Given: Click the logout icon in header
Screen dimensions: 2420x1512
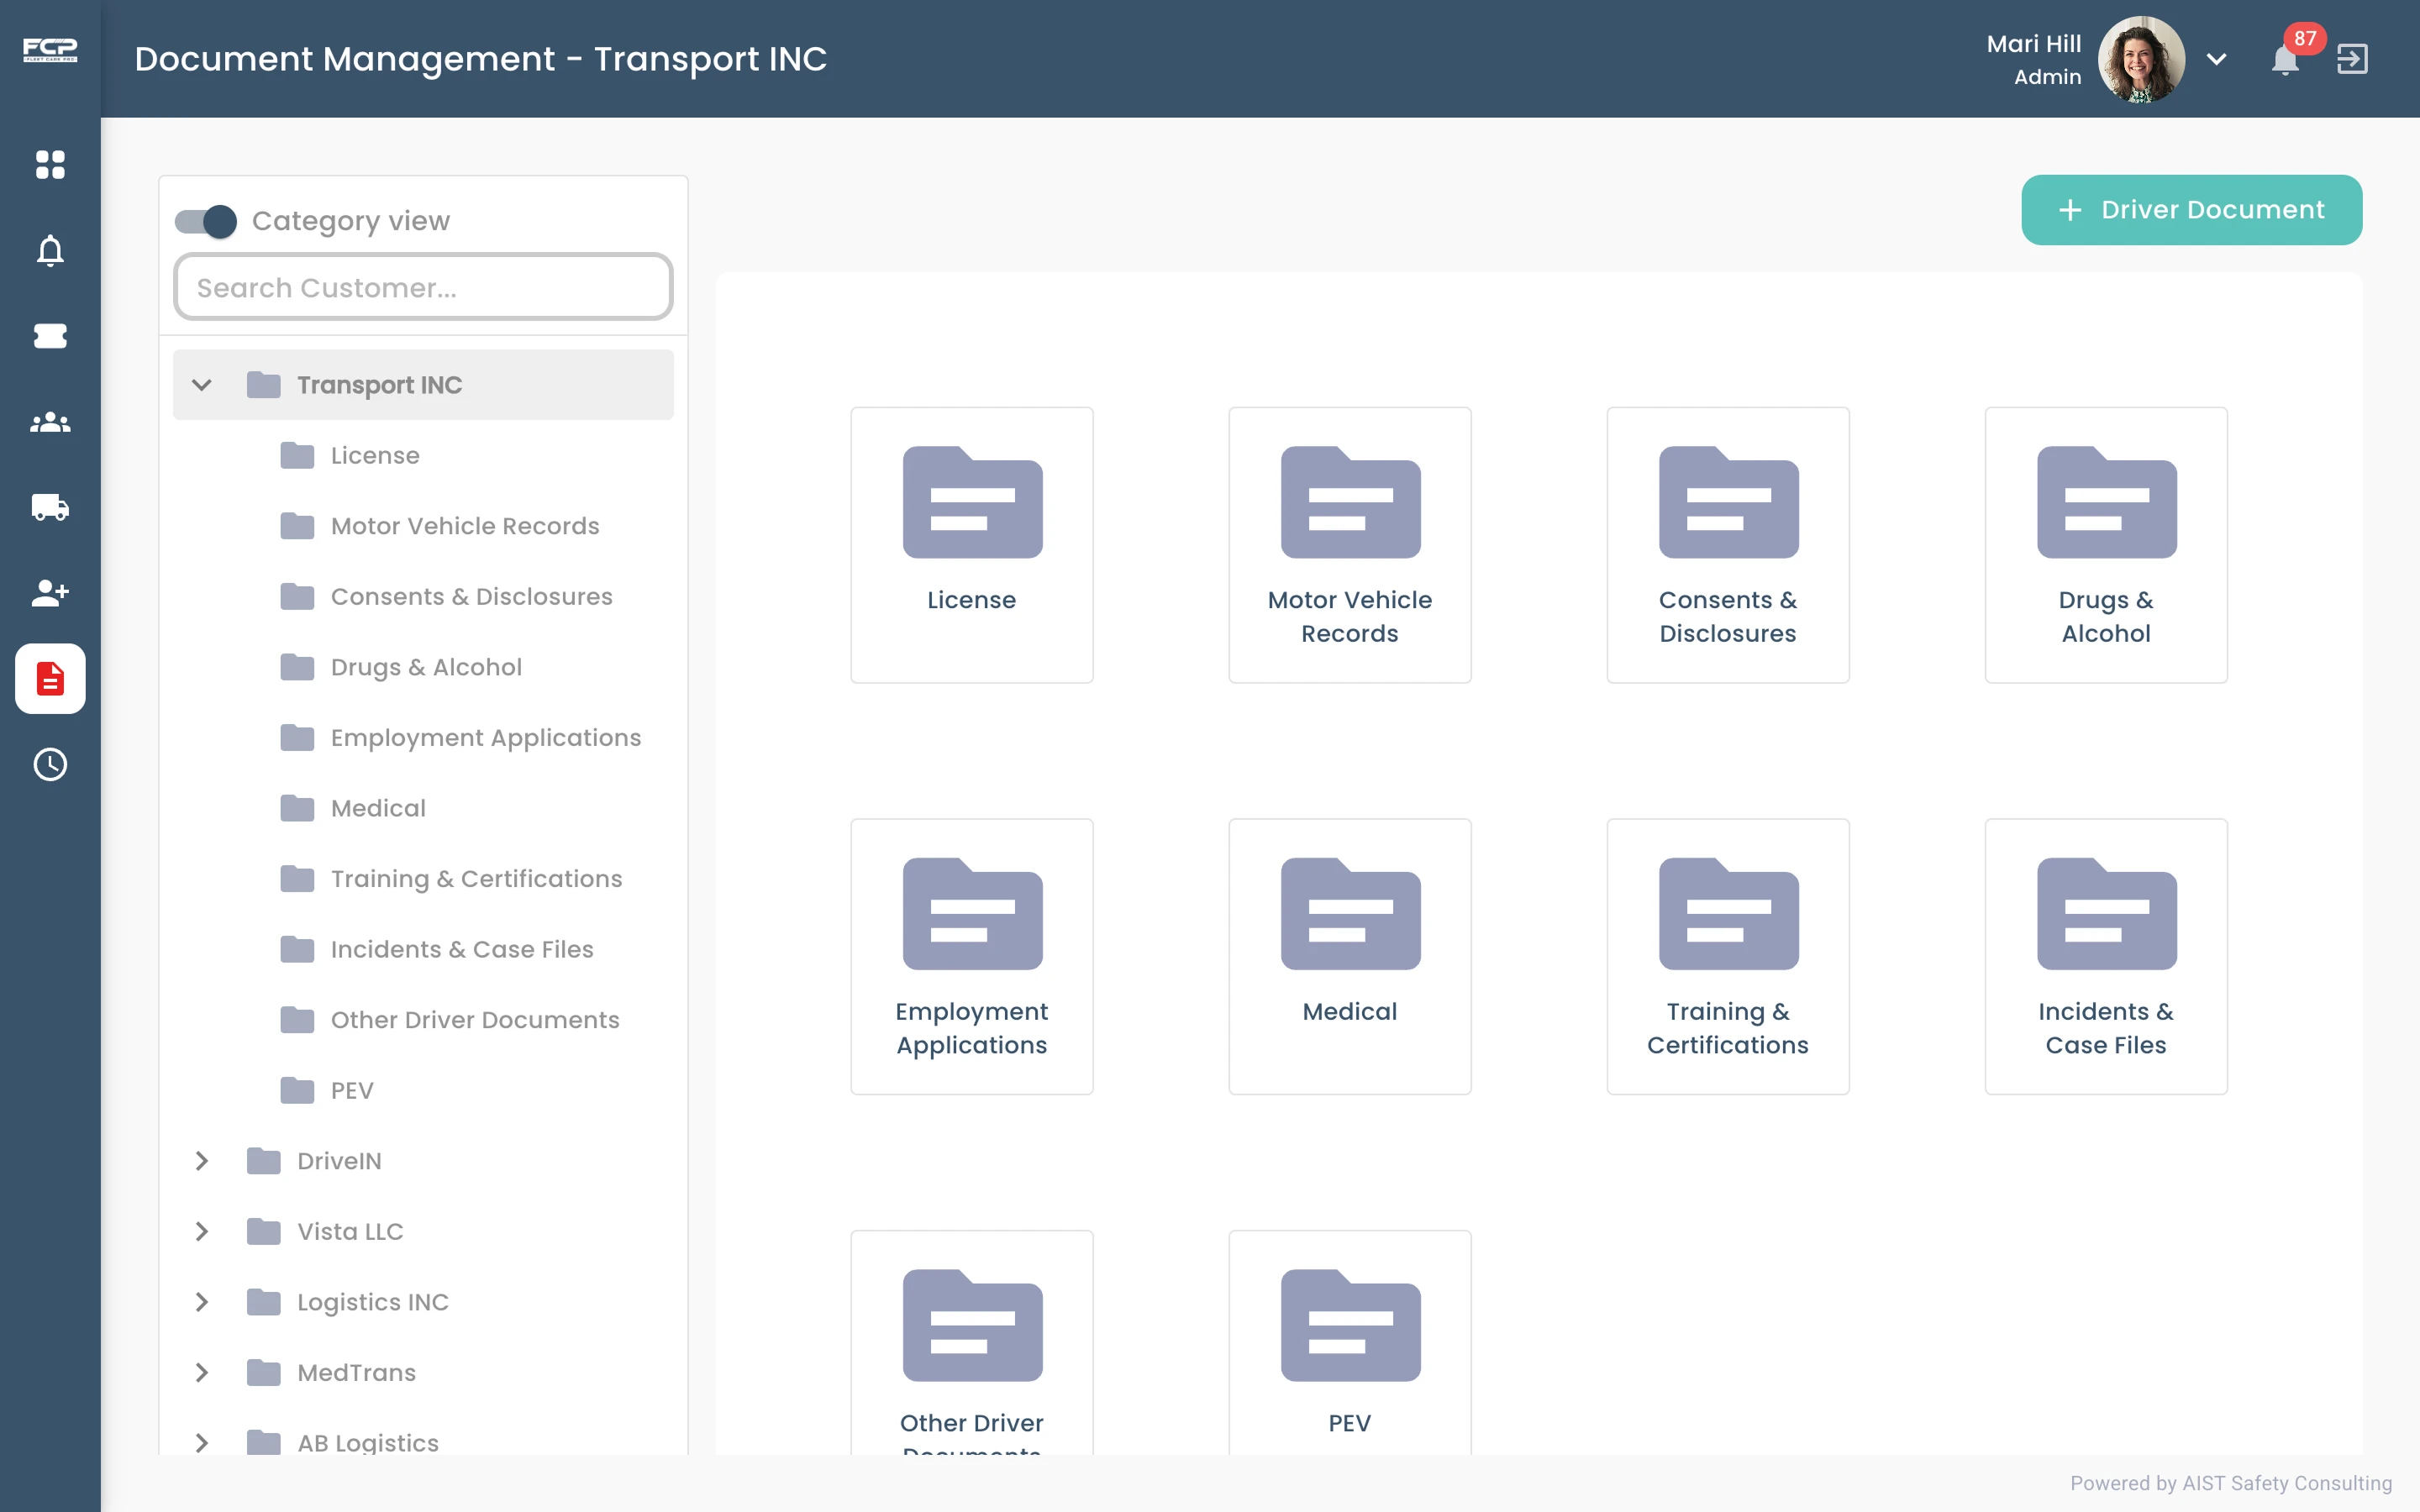Looking at the screenshot, I should pyautogui.click(x=2351, y=59).
